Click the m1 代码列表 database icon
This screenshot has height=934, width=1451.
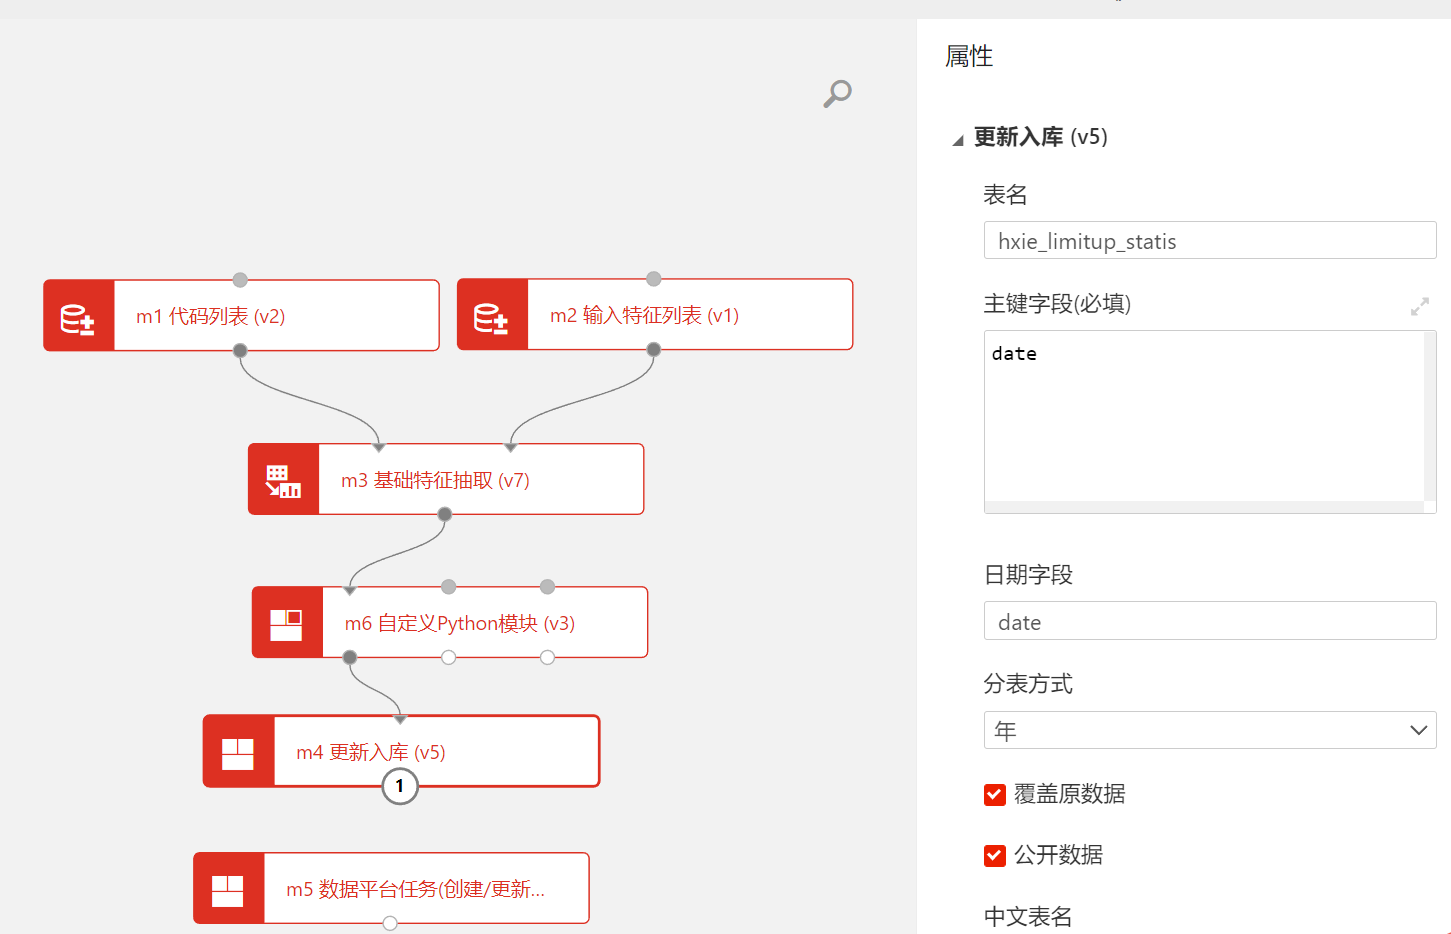pyautogui.click(x=78, y=316)
